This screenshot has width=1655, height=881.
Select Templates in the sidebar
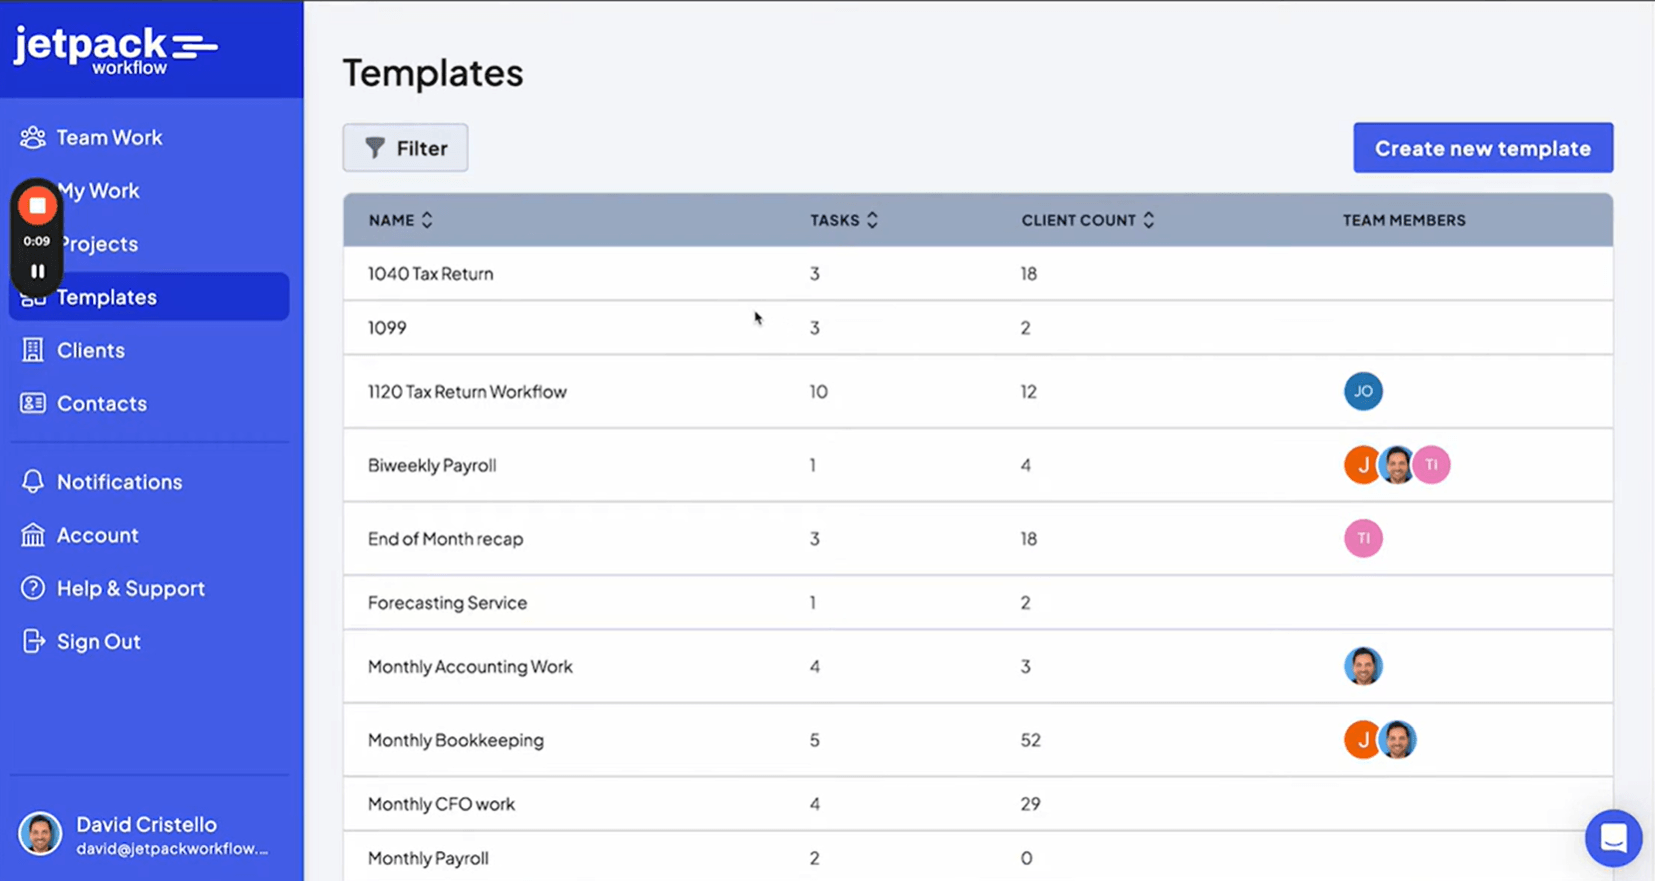click(149, 297)
